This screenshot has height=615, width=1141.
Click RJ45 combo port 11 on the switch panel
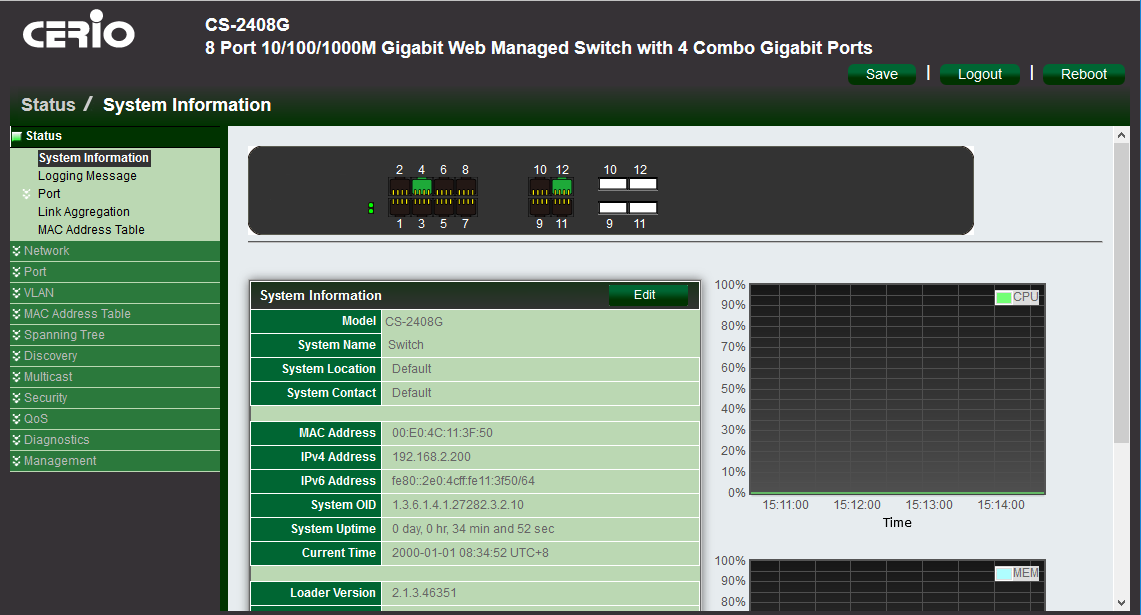[x=562, y=206]
